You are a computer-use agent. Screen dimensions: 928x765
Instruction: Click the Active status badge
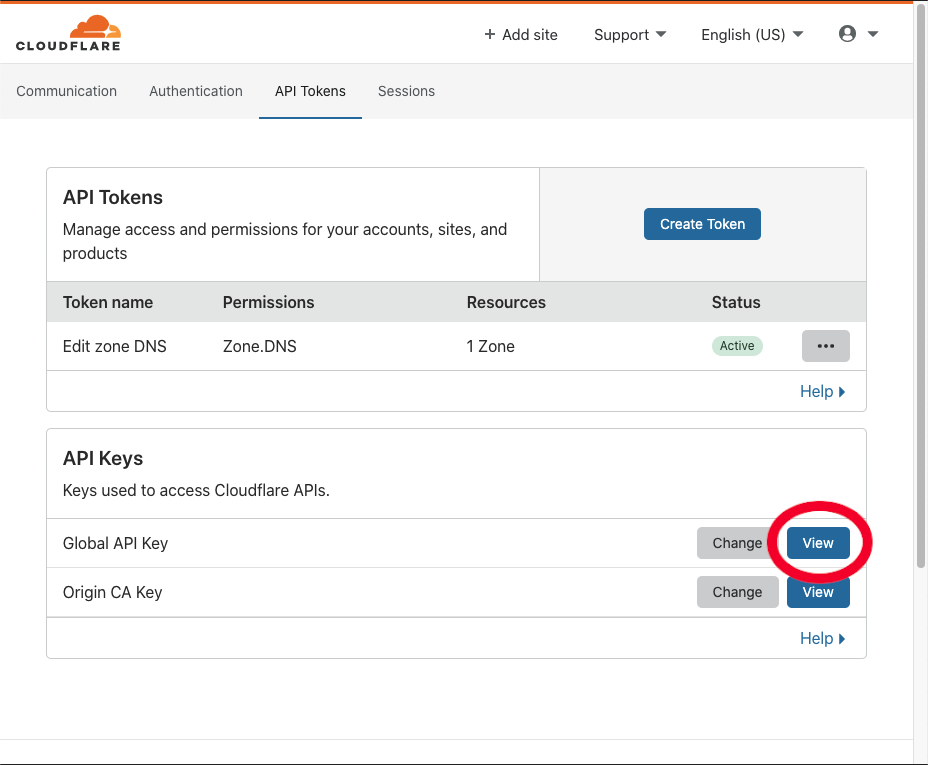737,346
